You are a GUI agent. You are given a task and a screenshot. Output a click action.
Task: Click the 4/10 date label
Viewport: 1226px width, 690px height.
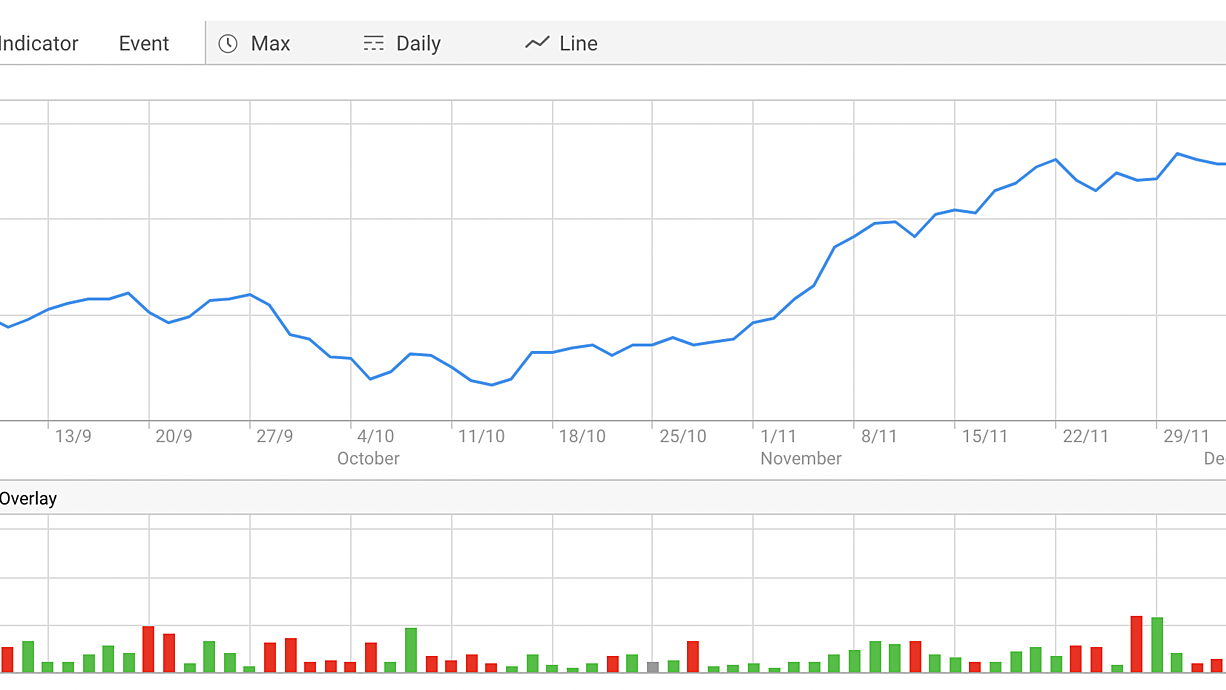point(376,436)
